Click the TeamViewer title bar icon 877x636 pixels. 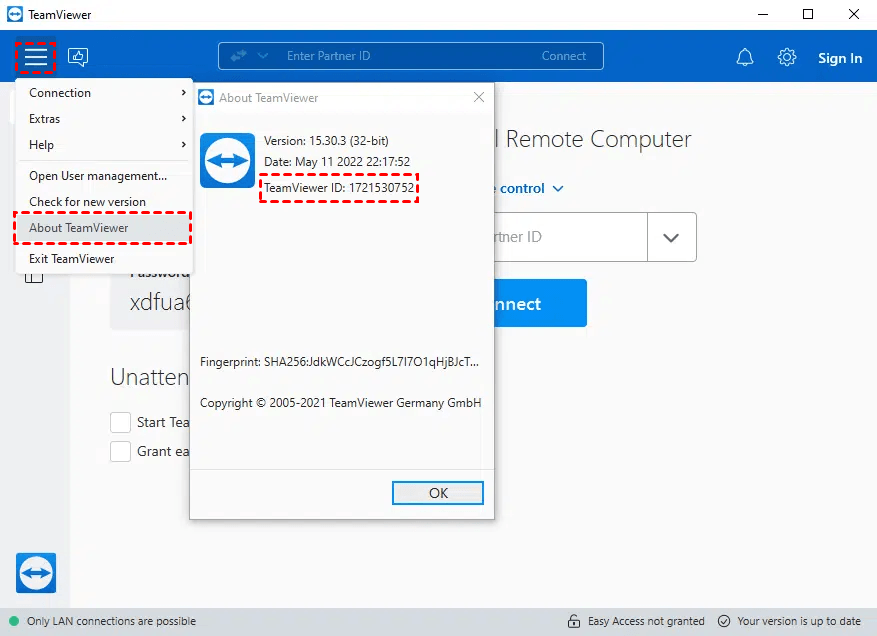pos(15,15)
